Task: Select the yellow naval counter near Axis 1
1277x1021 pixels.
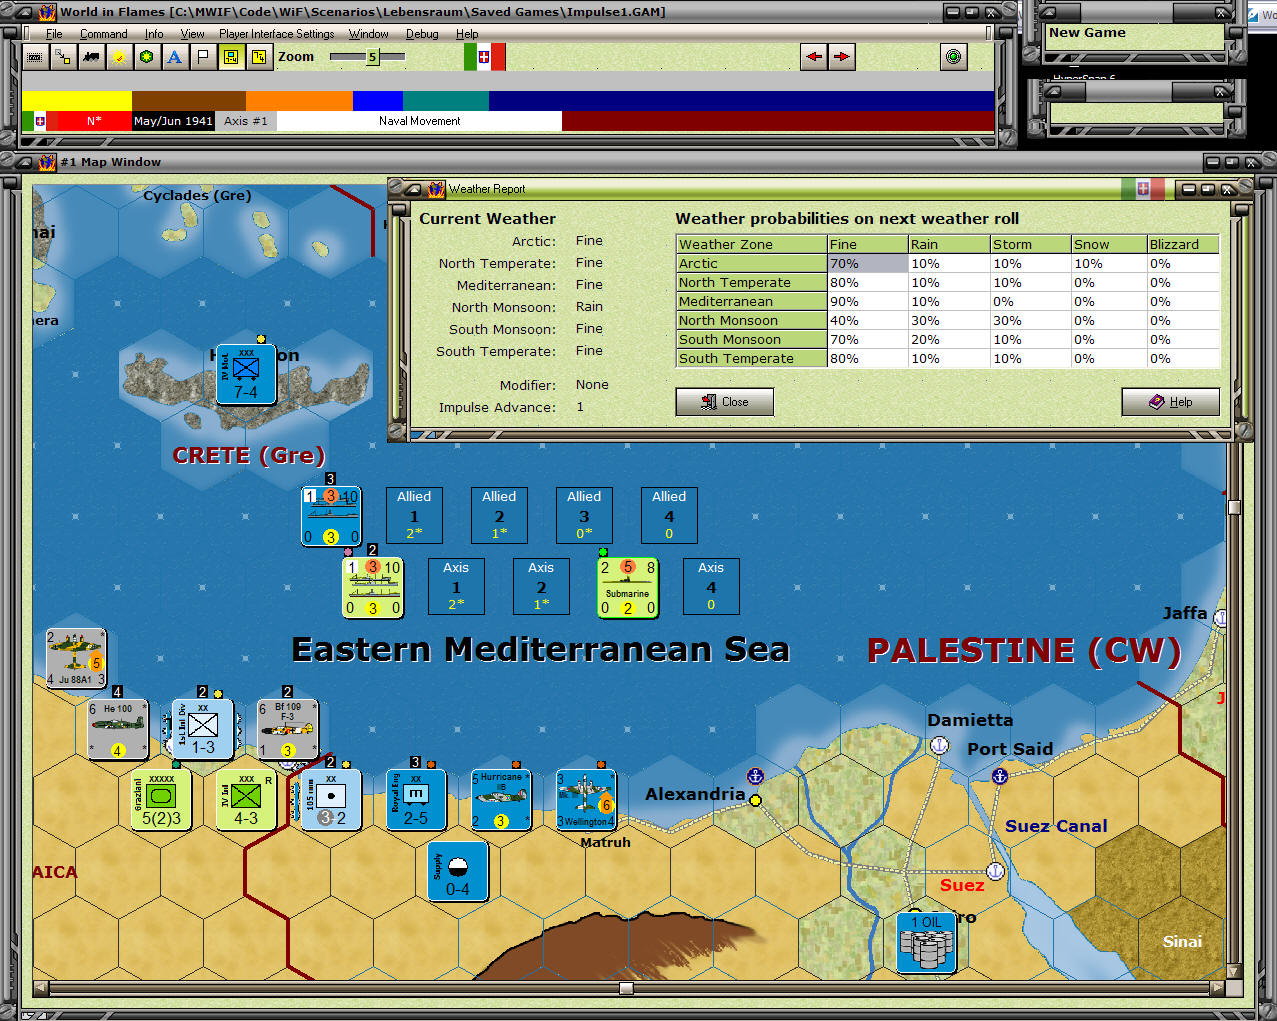Action: [373, 586]
